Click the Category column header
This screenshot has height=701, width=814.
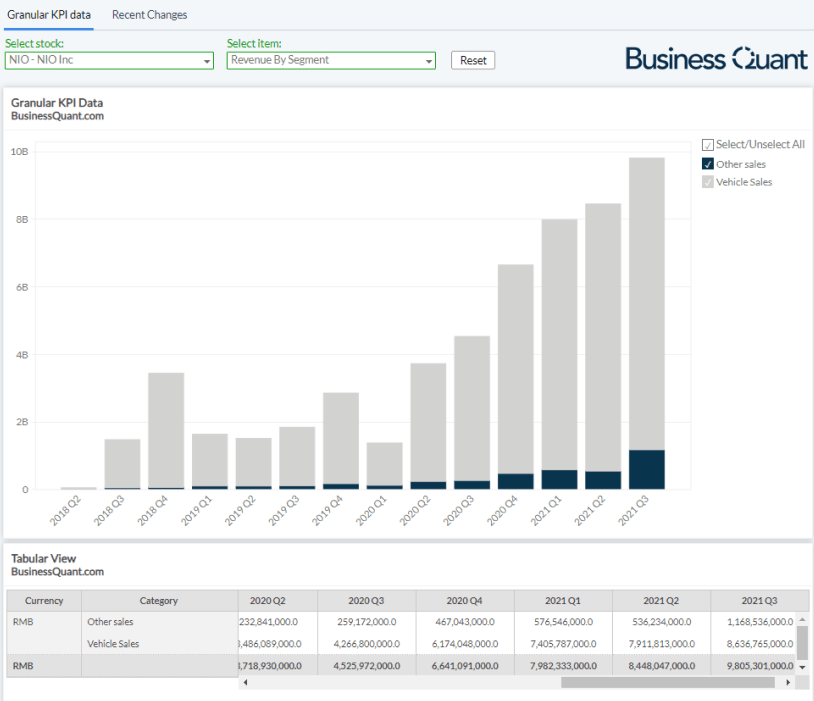click(x=159, y=601)
